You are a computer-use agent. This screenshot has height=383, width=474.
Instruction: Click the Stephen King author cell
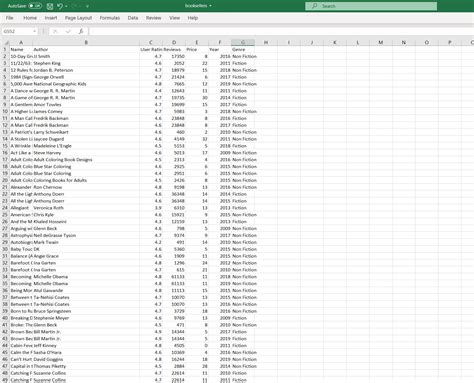tap(86, 63)
